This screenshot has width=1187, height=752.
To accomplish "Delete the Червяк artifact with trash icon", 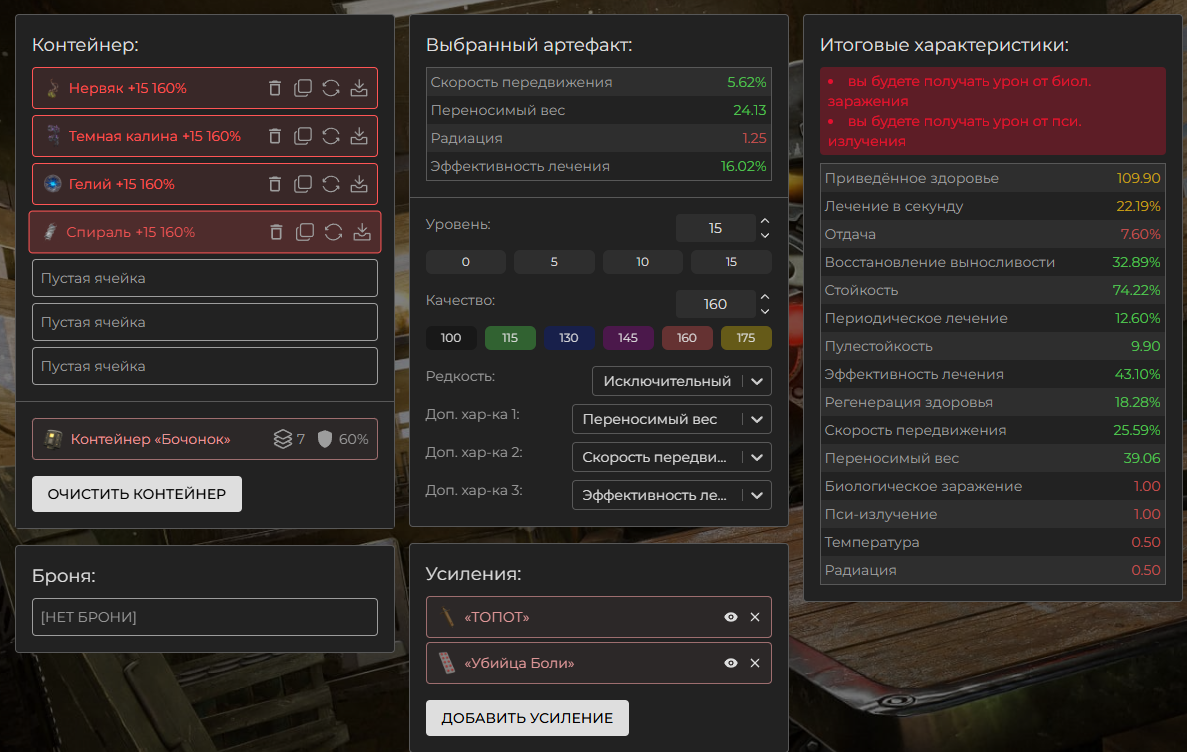I will click(x=275, y=88).
